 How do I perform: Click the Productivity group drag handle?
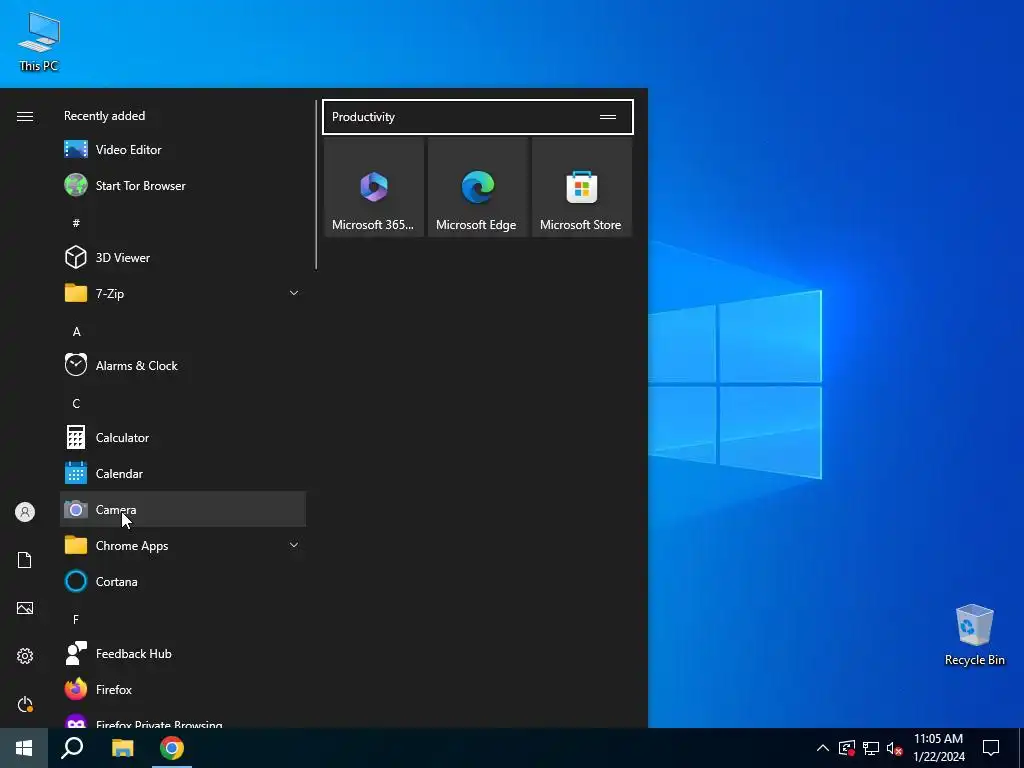coord(608,117)
